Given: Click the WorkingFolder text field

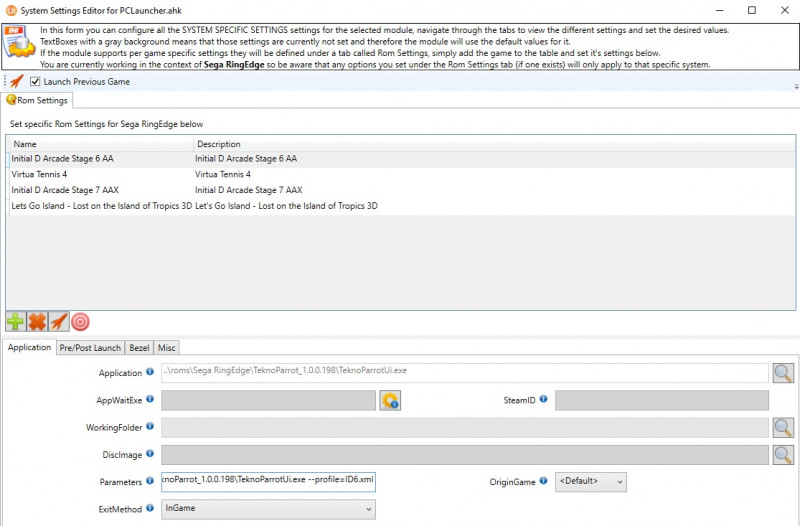Looking at the screenshot, I should tap(465, 428).
